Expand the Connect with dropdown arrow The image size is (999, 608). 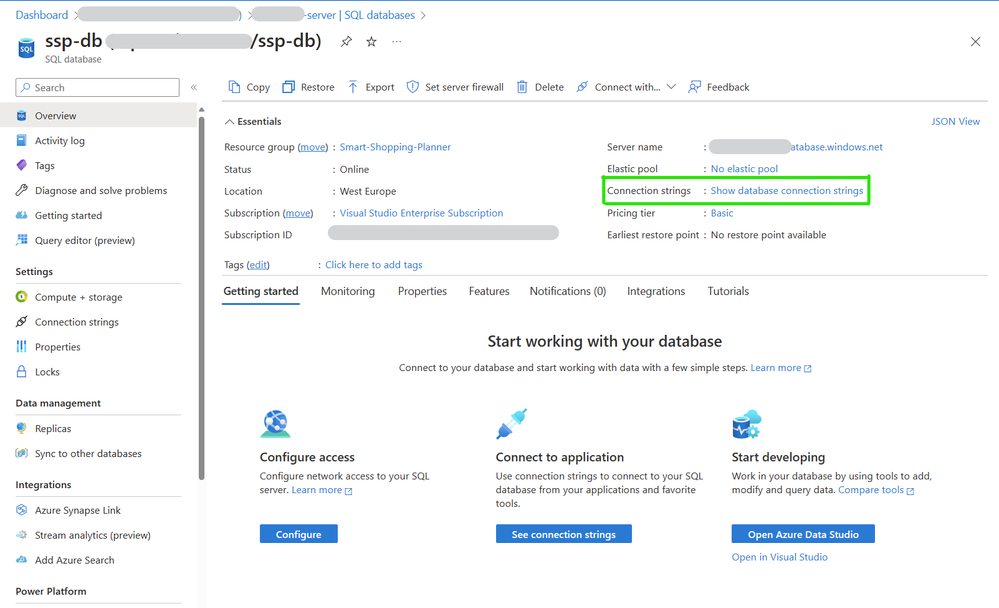click(x=671, y=87)
